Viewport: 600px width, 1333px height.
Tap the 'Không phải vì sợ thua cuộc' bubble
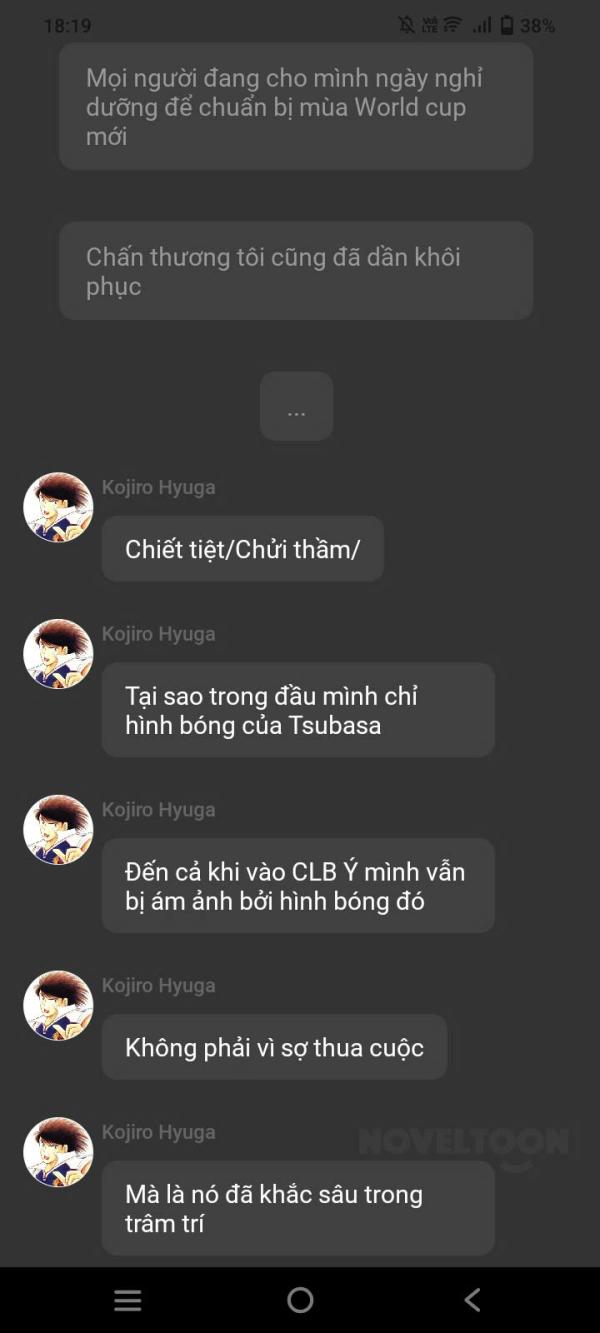coord(274,1047)
